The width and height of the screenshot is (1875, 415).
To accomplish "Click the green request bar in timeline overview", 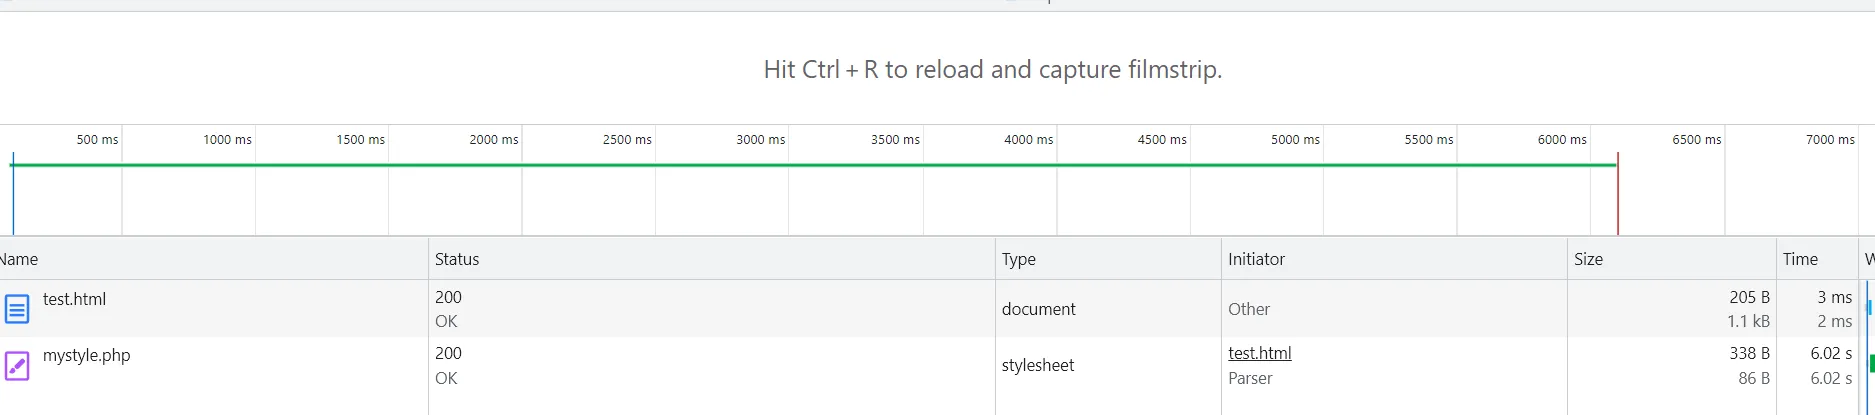I will coord(800,165).
